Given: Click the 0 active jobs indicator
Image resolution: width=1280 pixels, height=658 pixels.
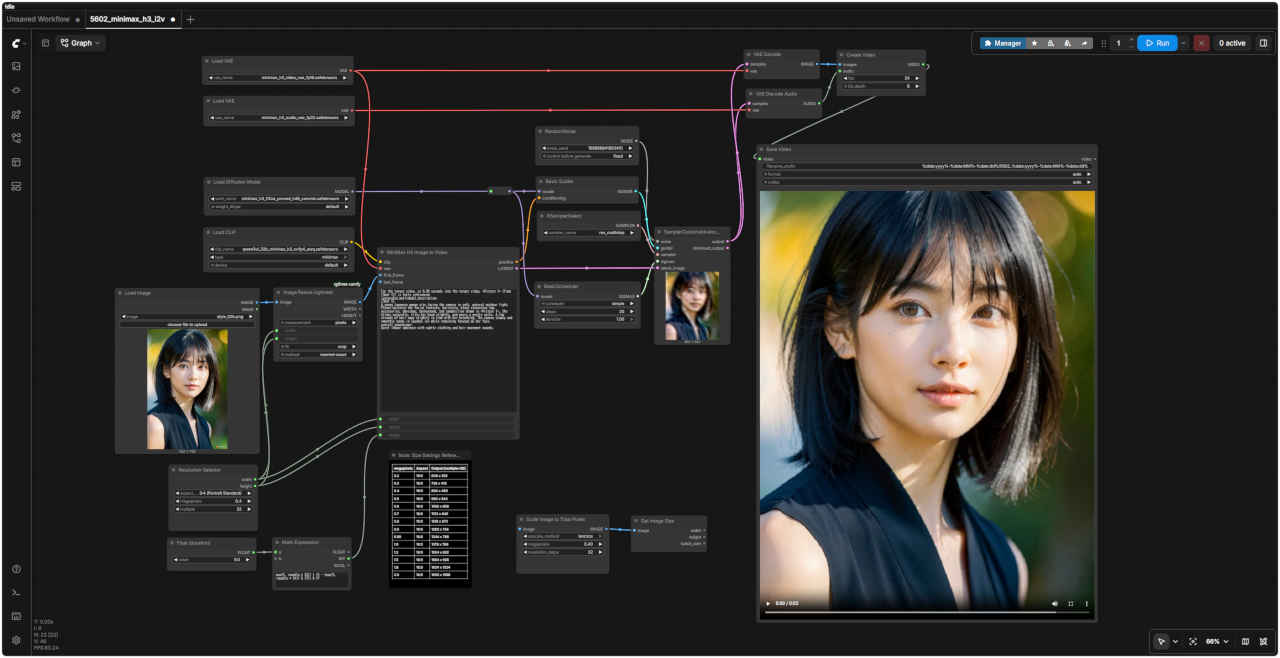Looking at the screenshot, I should point(1231,43).
